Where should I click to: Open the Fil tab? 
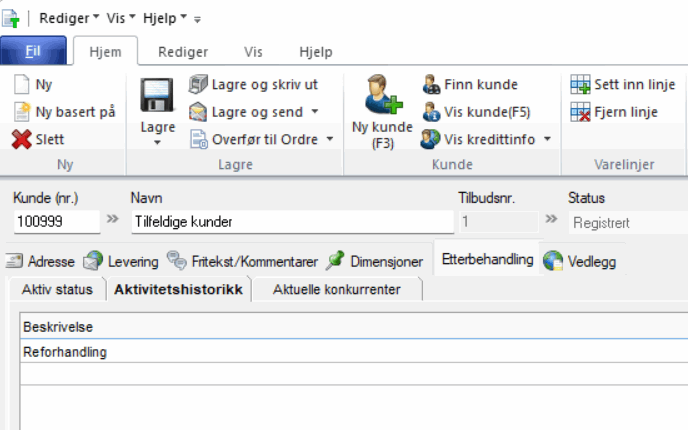[33, 52]
